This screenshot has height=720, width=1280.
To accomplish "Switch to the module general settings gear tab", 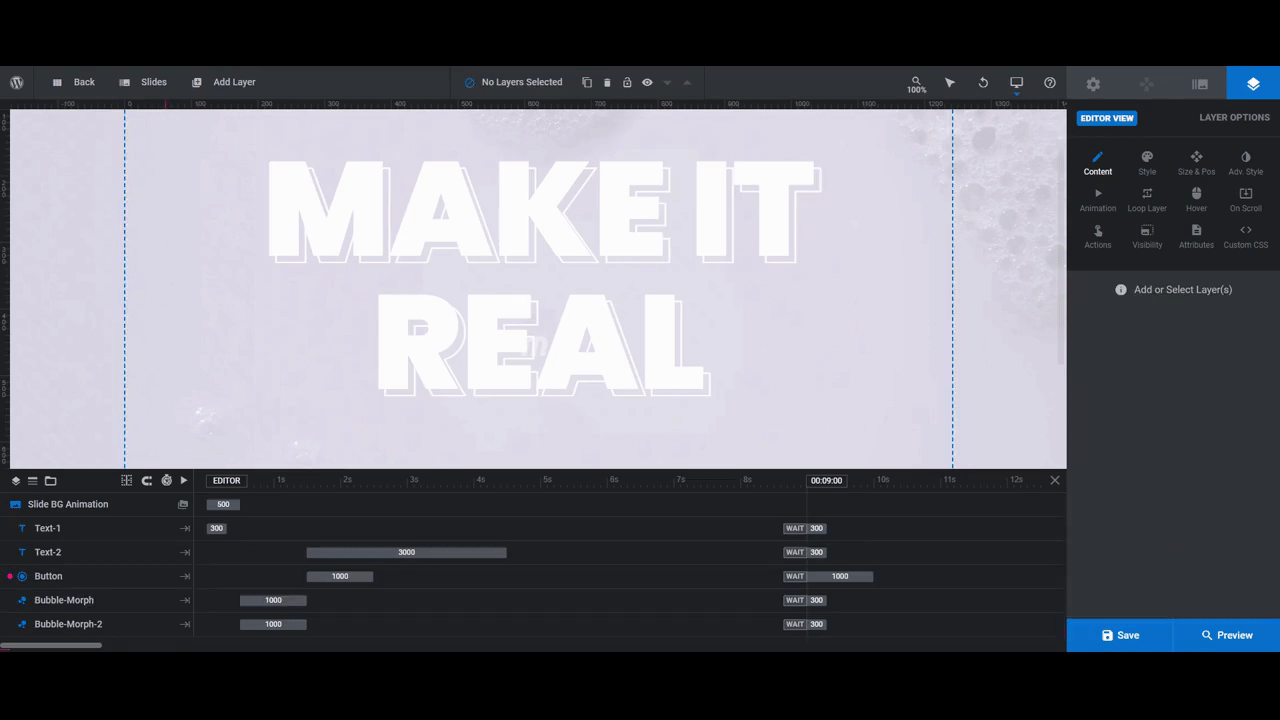I will point(1093,84).
